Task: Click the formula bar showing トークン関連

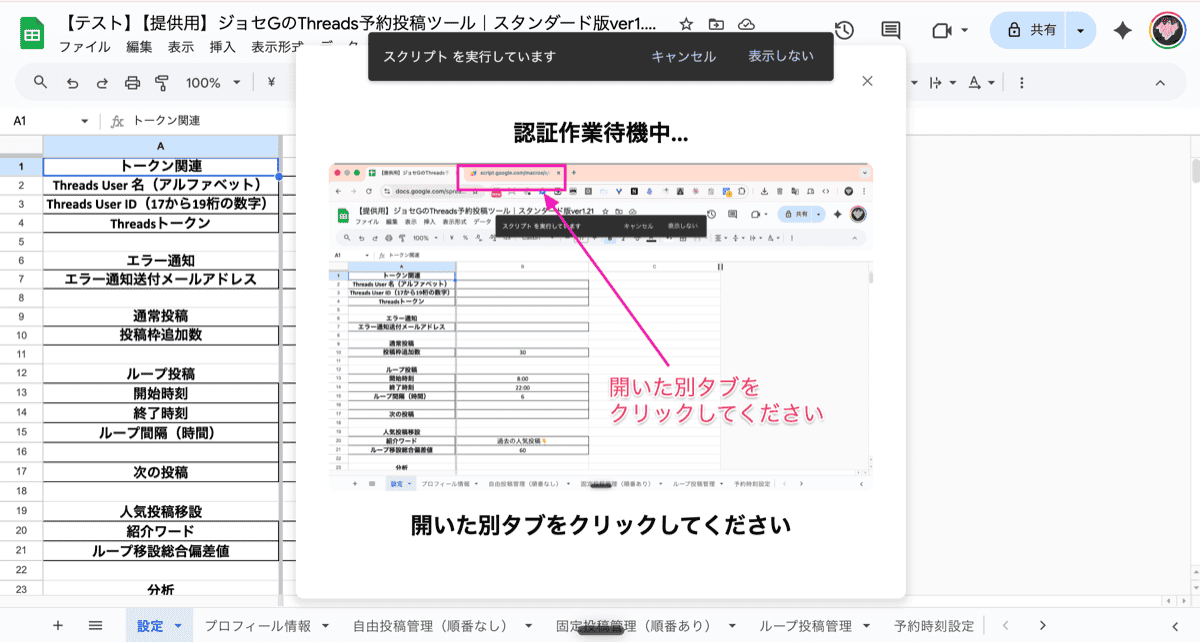Action: (167, 121)
